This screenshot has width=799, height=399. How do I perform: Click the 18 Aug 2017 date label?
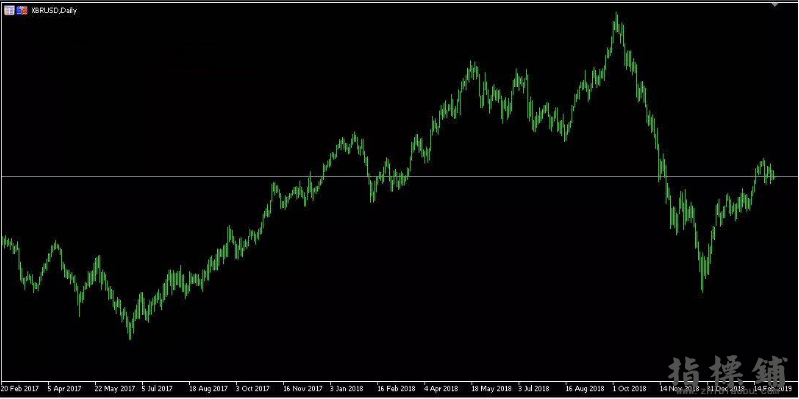[208, 388]
